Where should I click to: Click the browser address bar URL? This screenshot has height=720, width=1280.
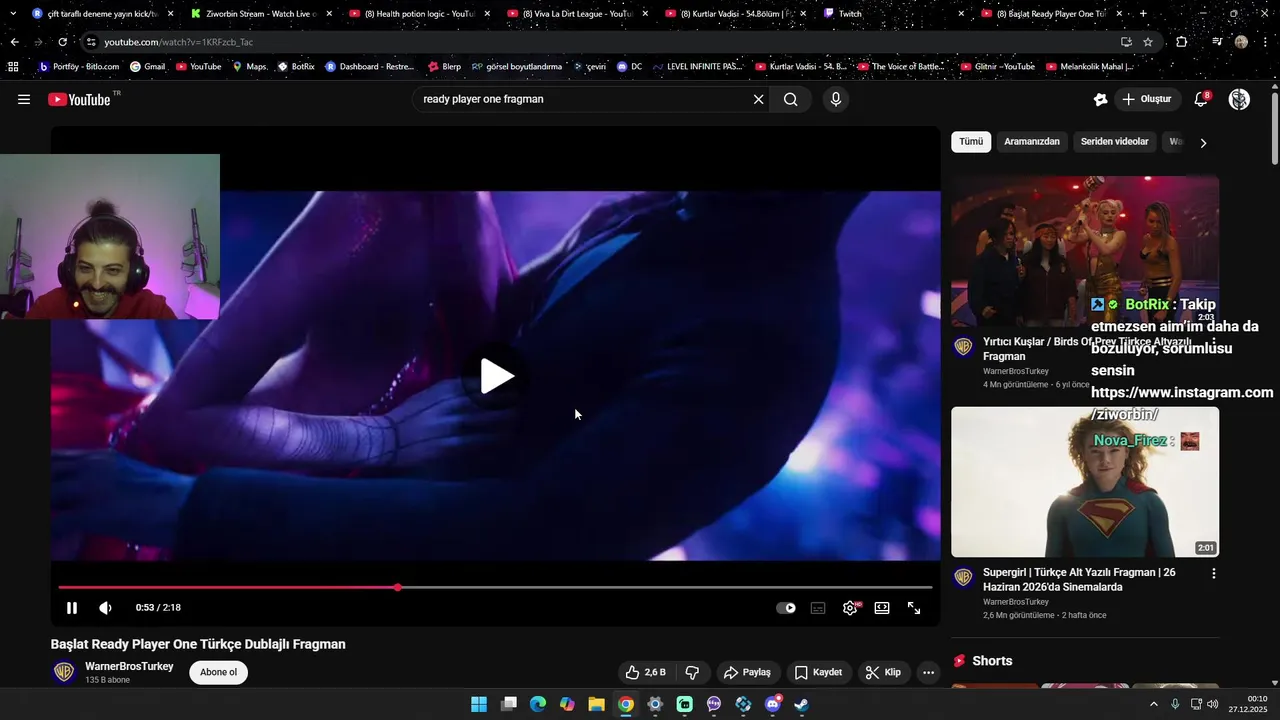[x=178, y=42]
